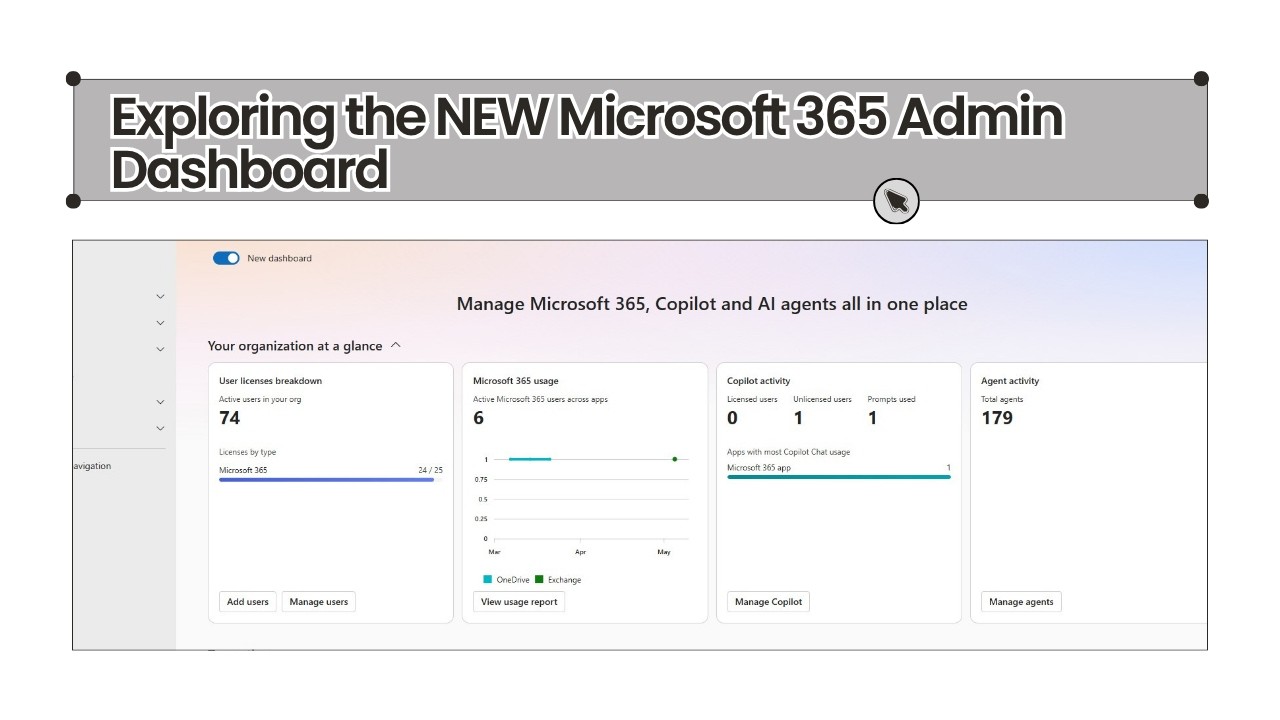Image resolution: width=1280 pixels, height=720 pixels.
Task: Click the Apr label on chart axis
Action: pos(580,552)
